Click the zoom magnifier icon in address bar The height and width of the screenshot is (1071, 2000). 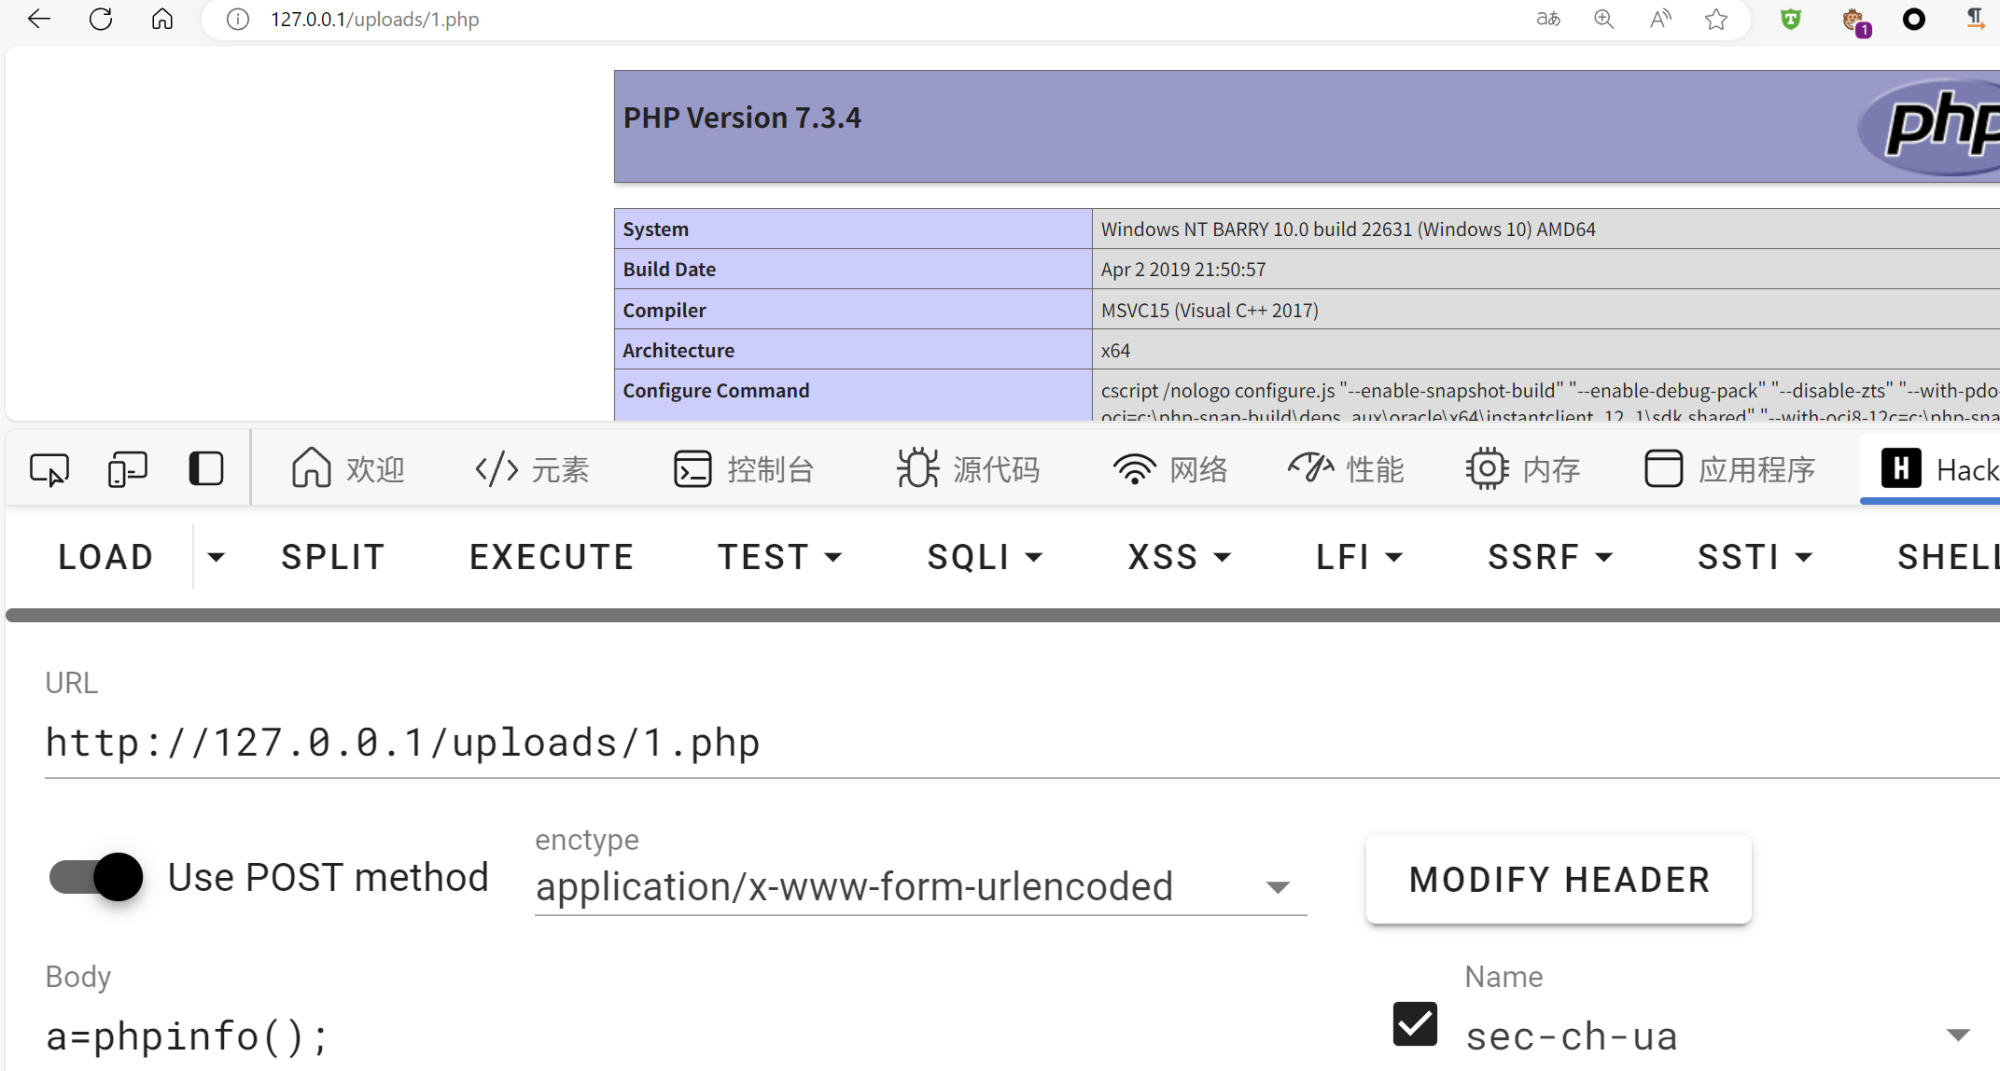point(1604,19)
